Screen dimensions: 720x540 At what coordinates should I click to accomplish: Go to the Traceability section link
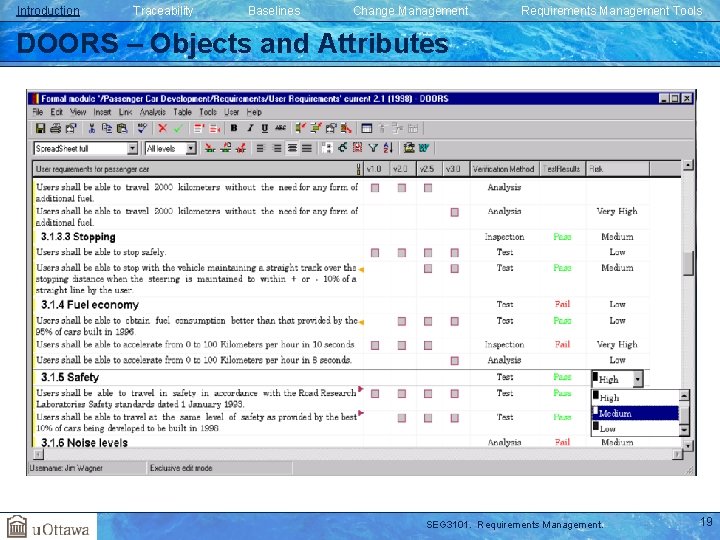[163, 11]
